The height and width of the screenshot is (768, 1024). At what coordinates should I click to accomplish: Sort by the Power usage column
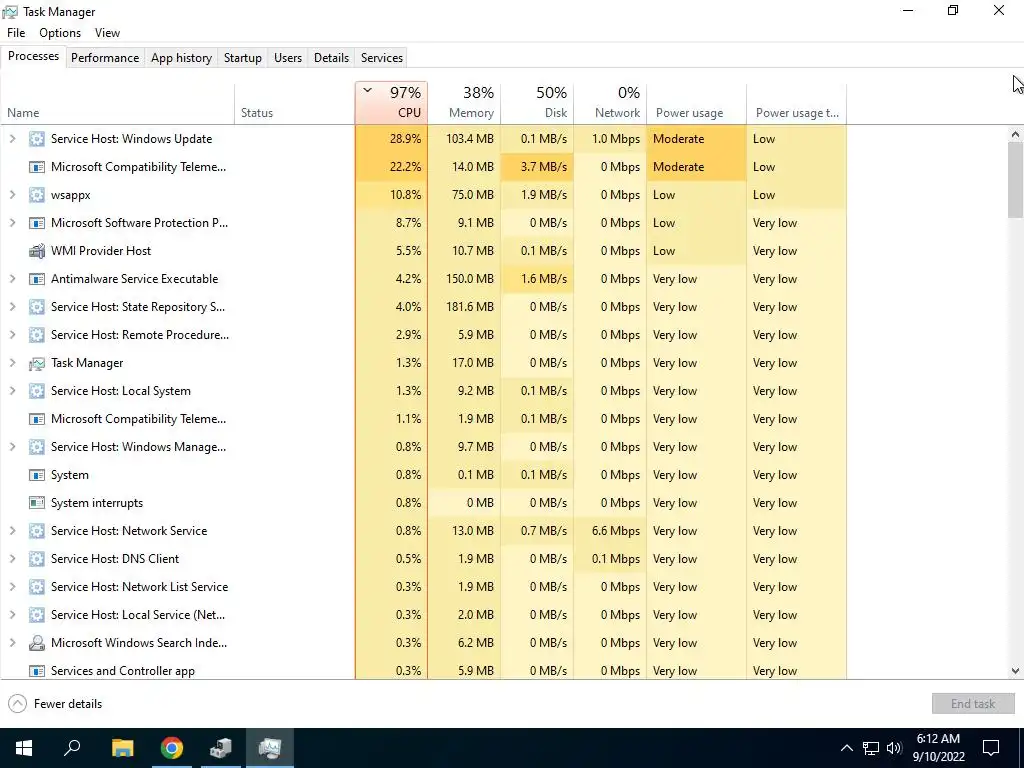697,103
